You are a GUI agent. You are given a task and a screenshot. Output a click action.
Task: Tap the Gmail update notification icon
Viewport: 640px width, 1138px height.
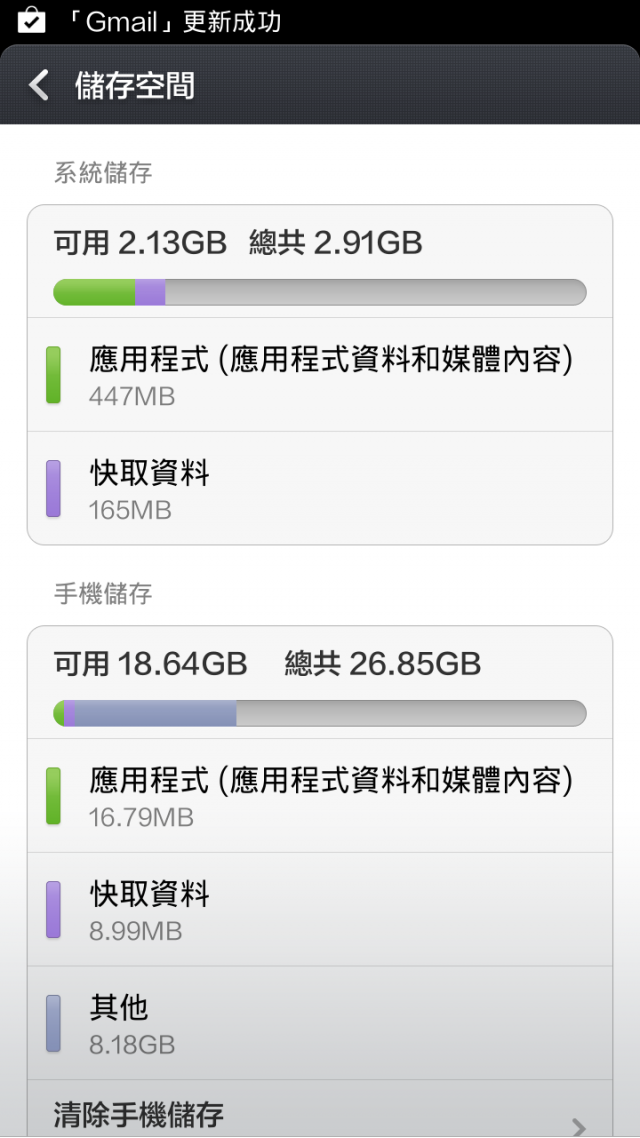pos(31,21)
